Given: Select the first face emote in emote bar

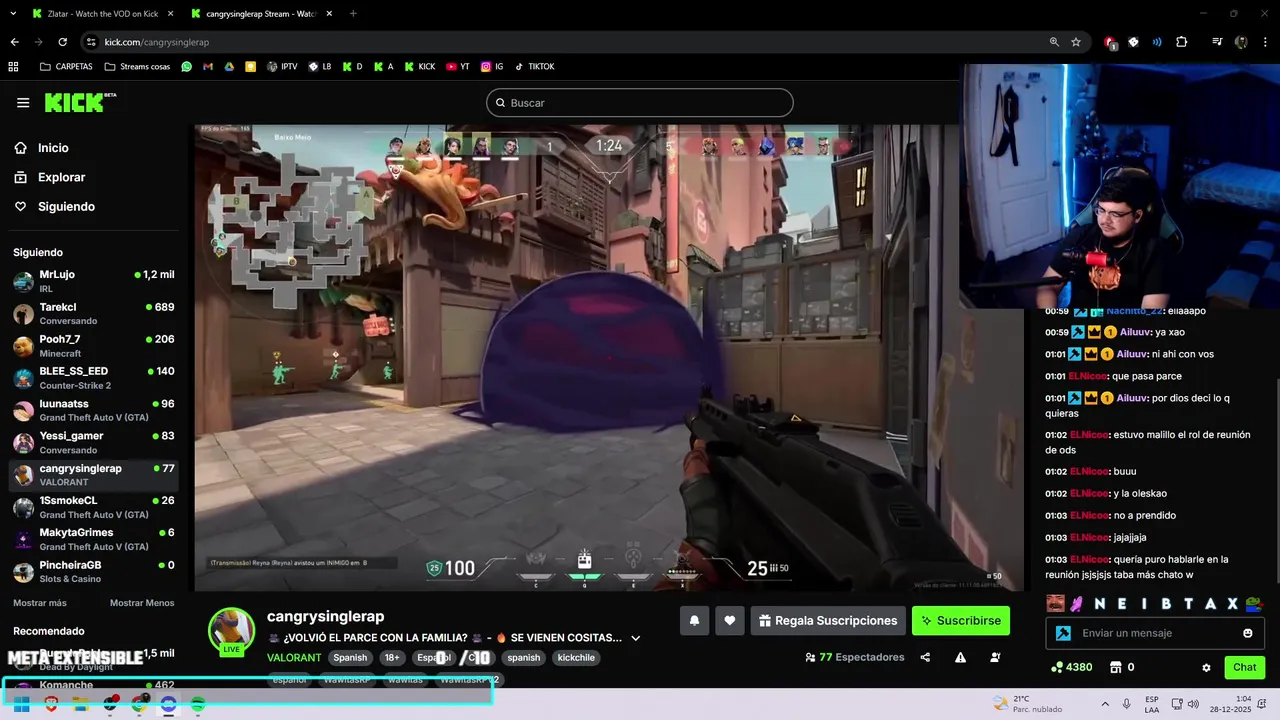Looking at the screenshot, I should click(1056, 603).
